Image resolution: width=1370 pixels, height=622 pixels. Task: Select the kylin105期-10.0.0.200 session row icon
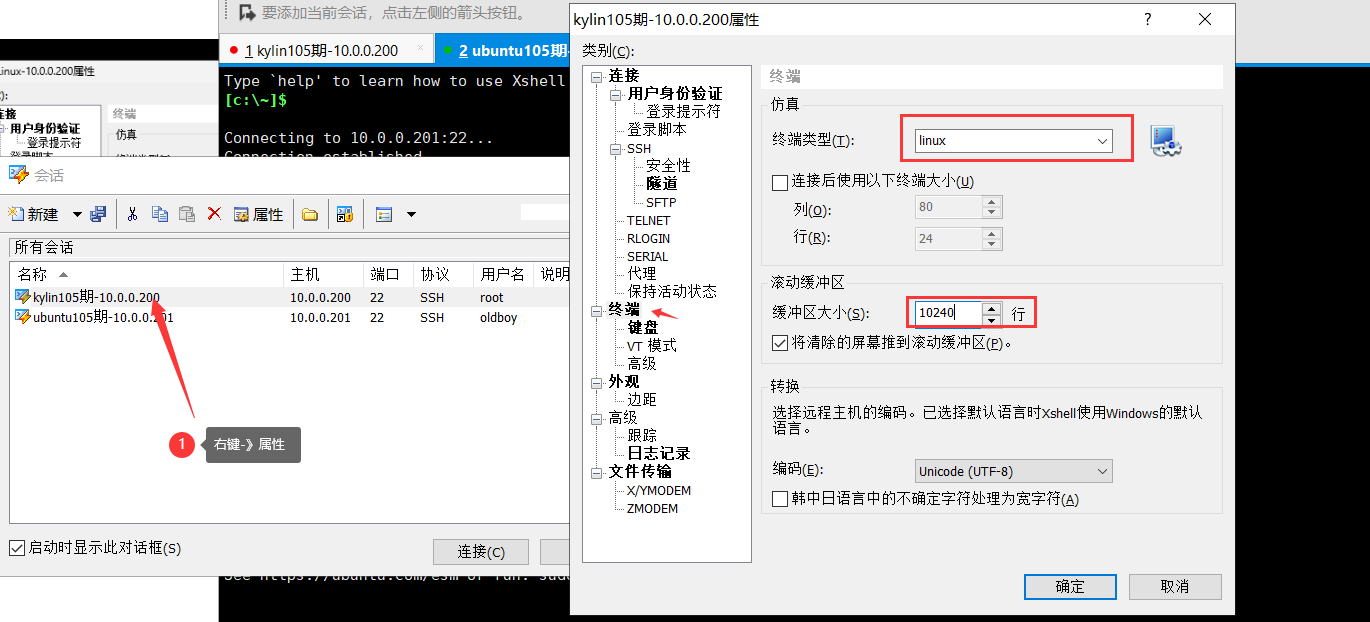click(23, 297)
